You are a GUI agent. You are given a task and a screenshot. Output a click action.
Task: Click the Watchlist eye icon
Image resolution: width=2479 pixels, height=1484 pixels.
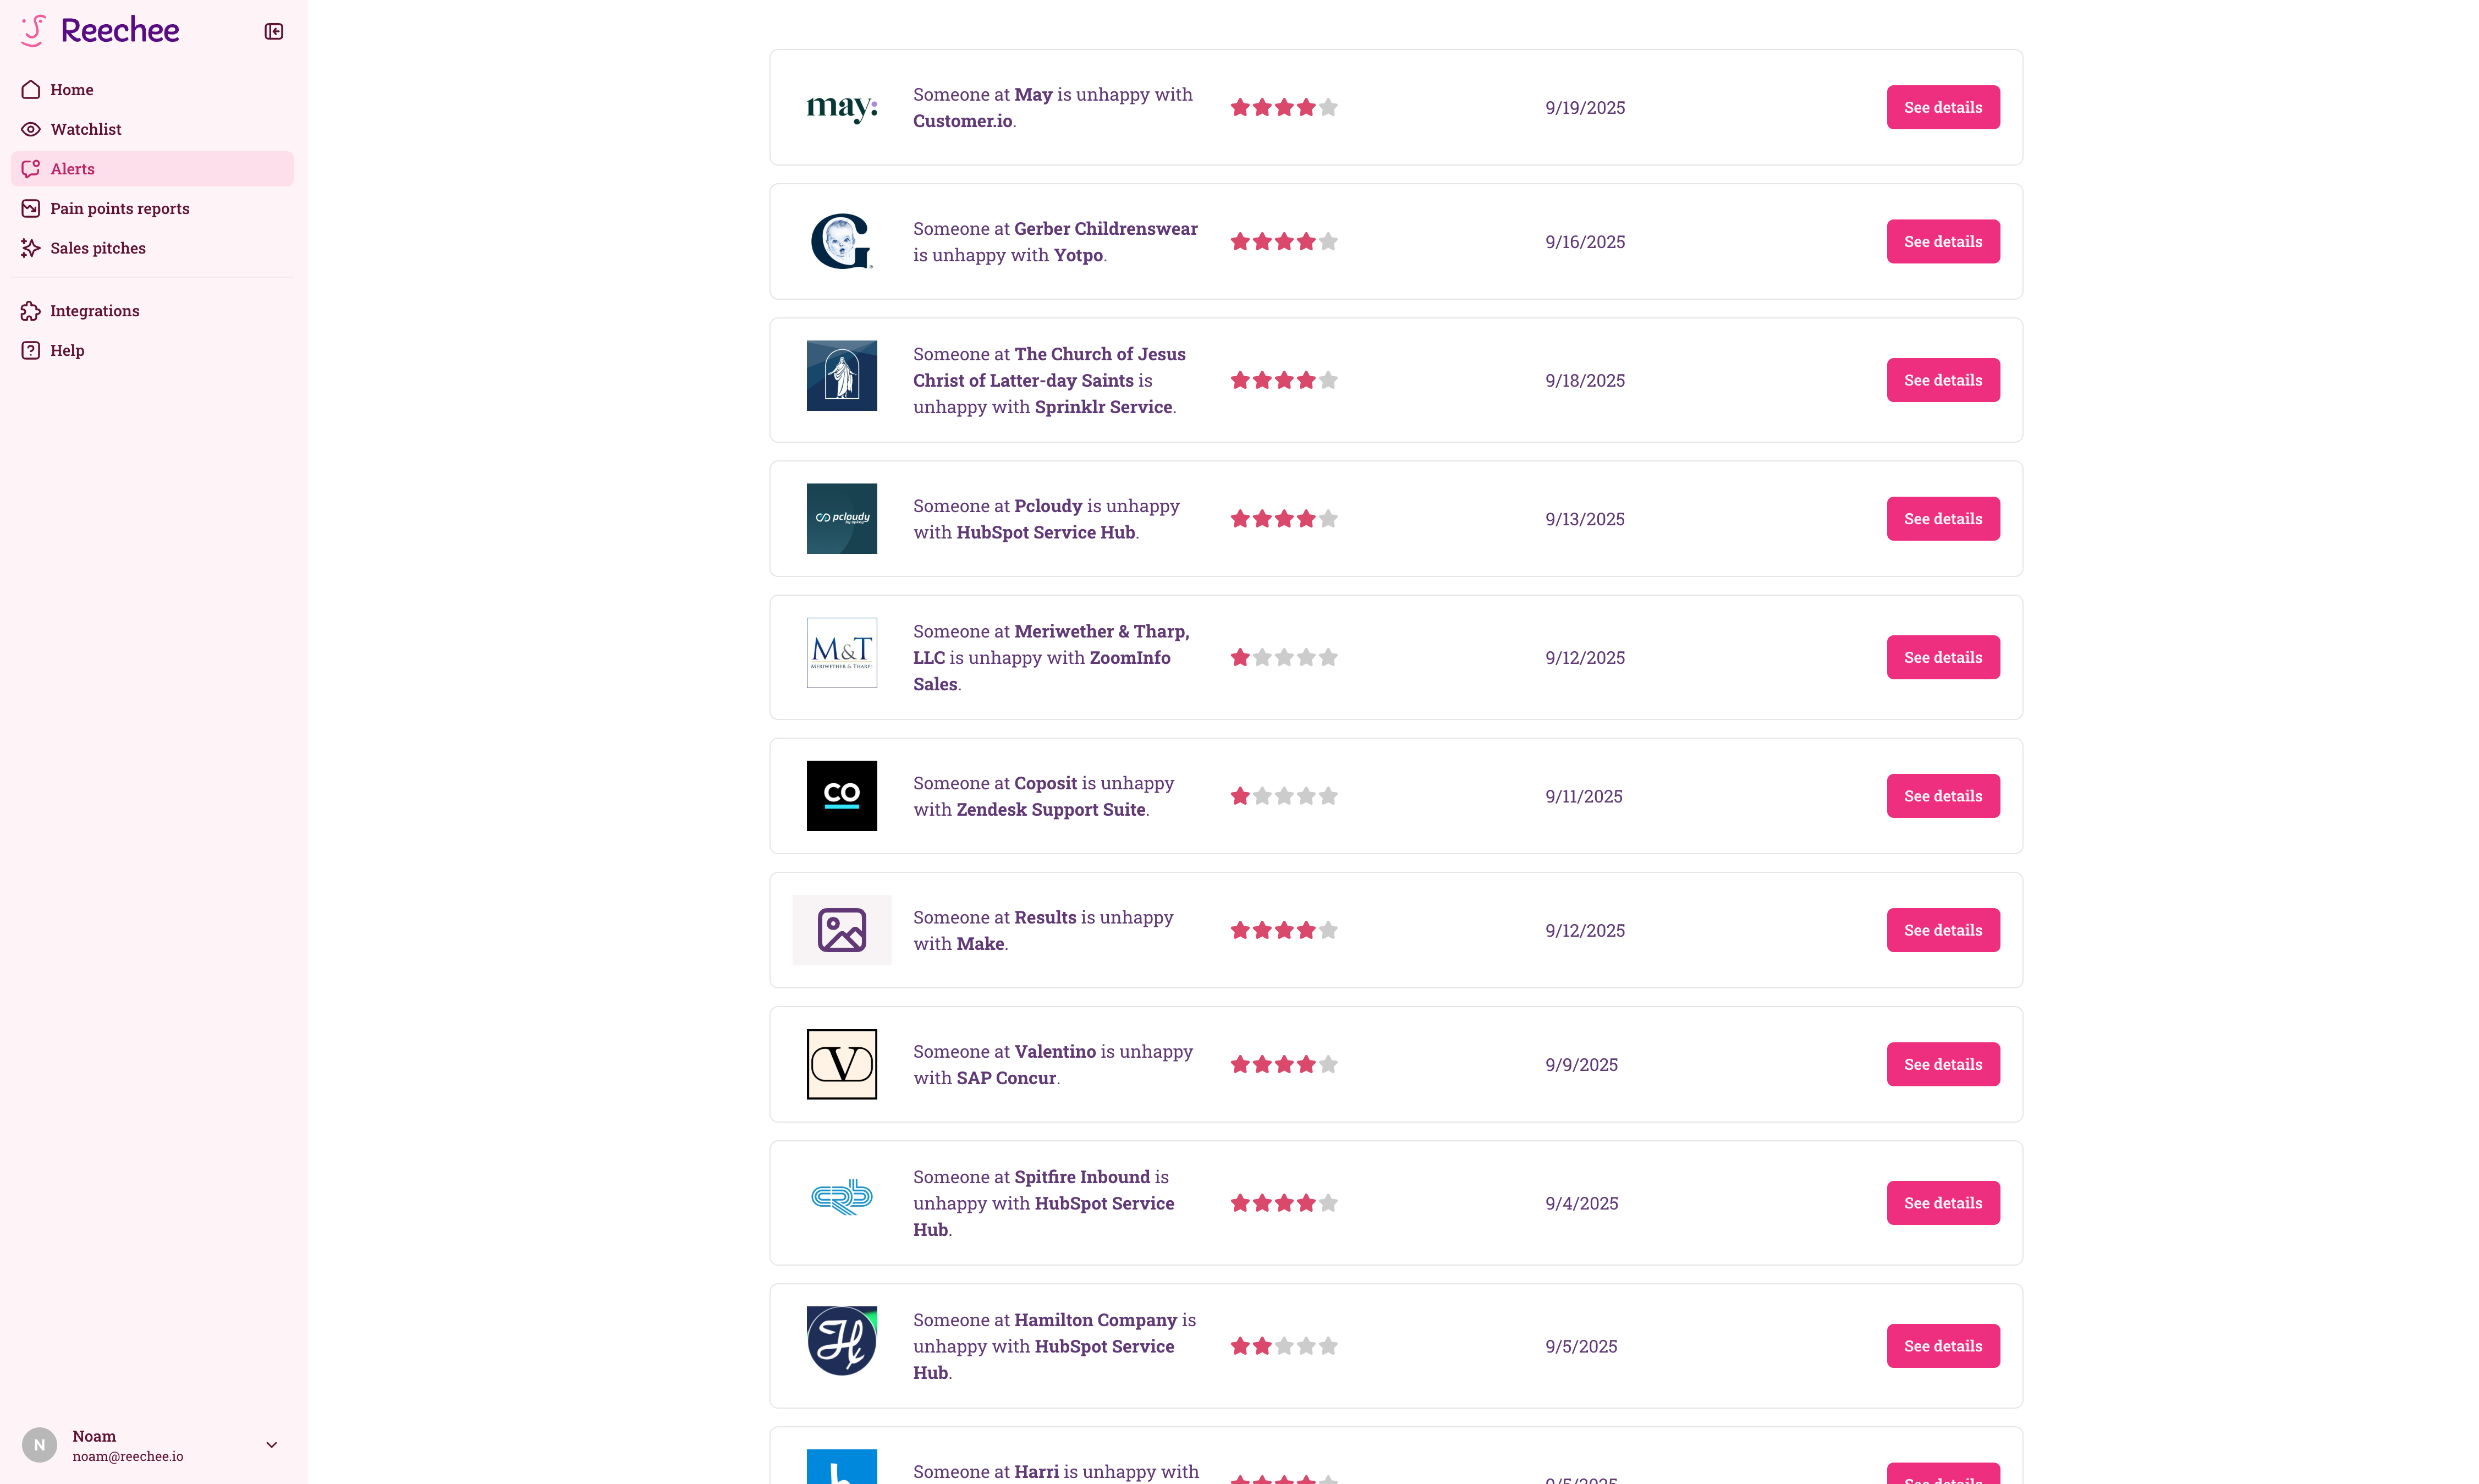point(31,129)
